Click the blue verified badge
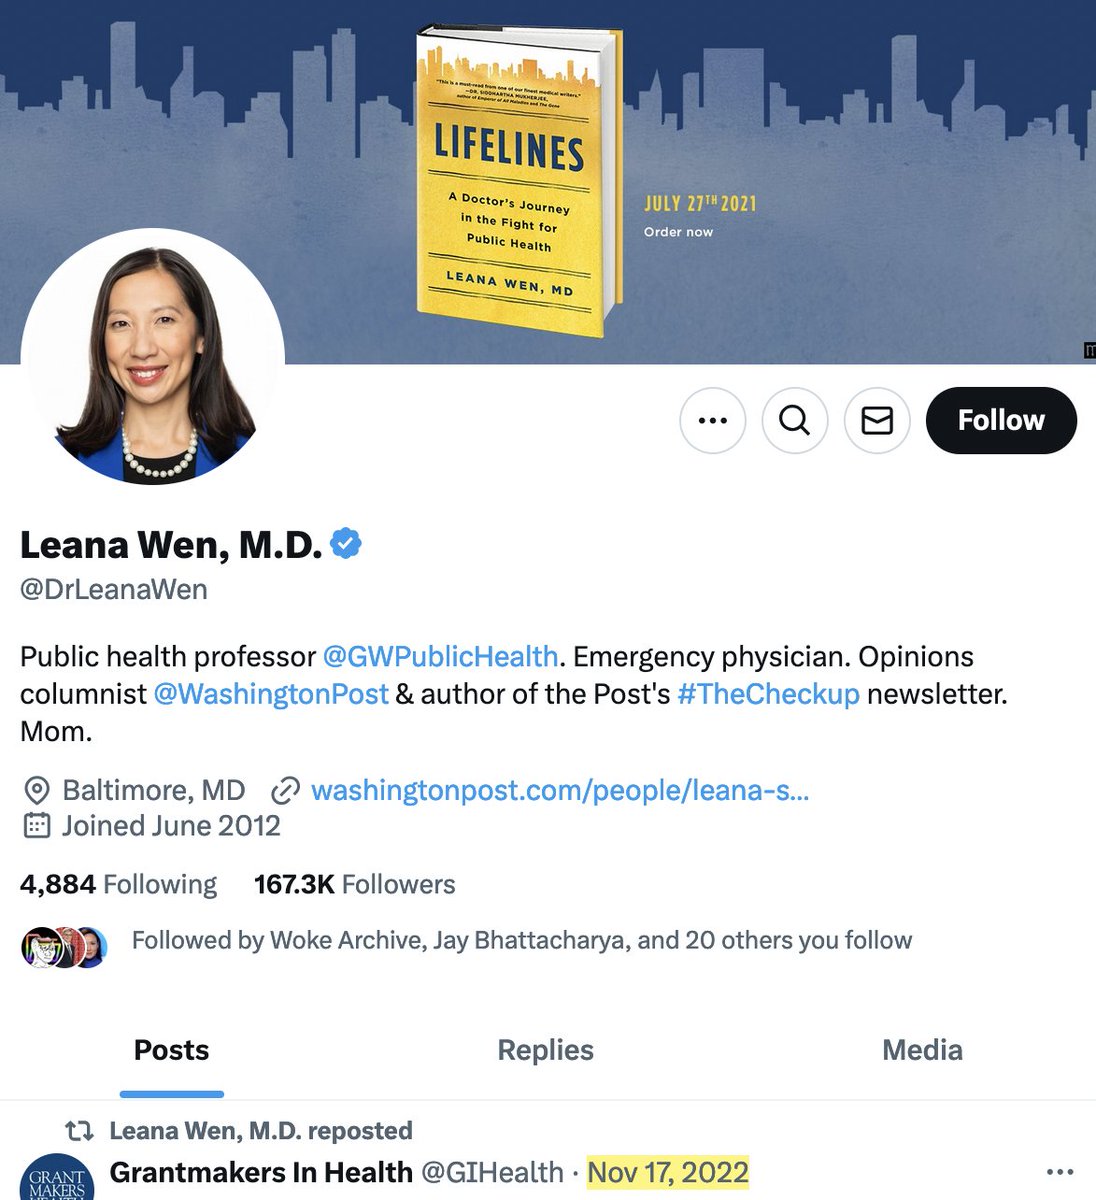 pos(346,544)
